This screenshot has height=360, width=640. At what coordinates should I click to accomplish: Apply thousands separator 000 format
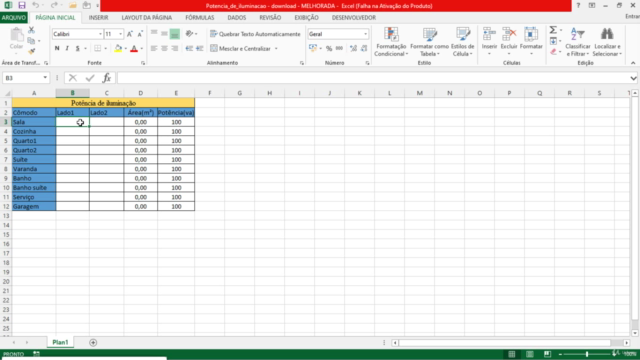[x=339, y=49]
